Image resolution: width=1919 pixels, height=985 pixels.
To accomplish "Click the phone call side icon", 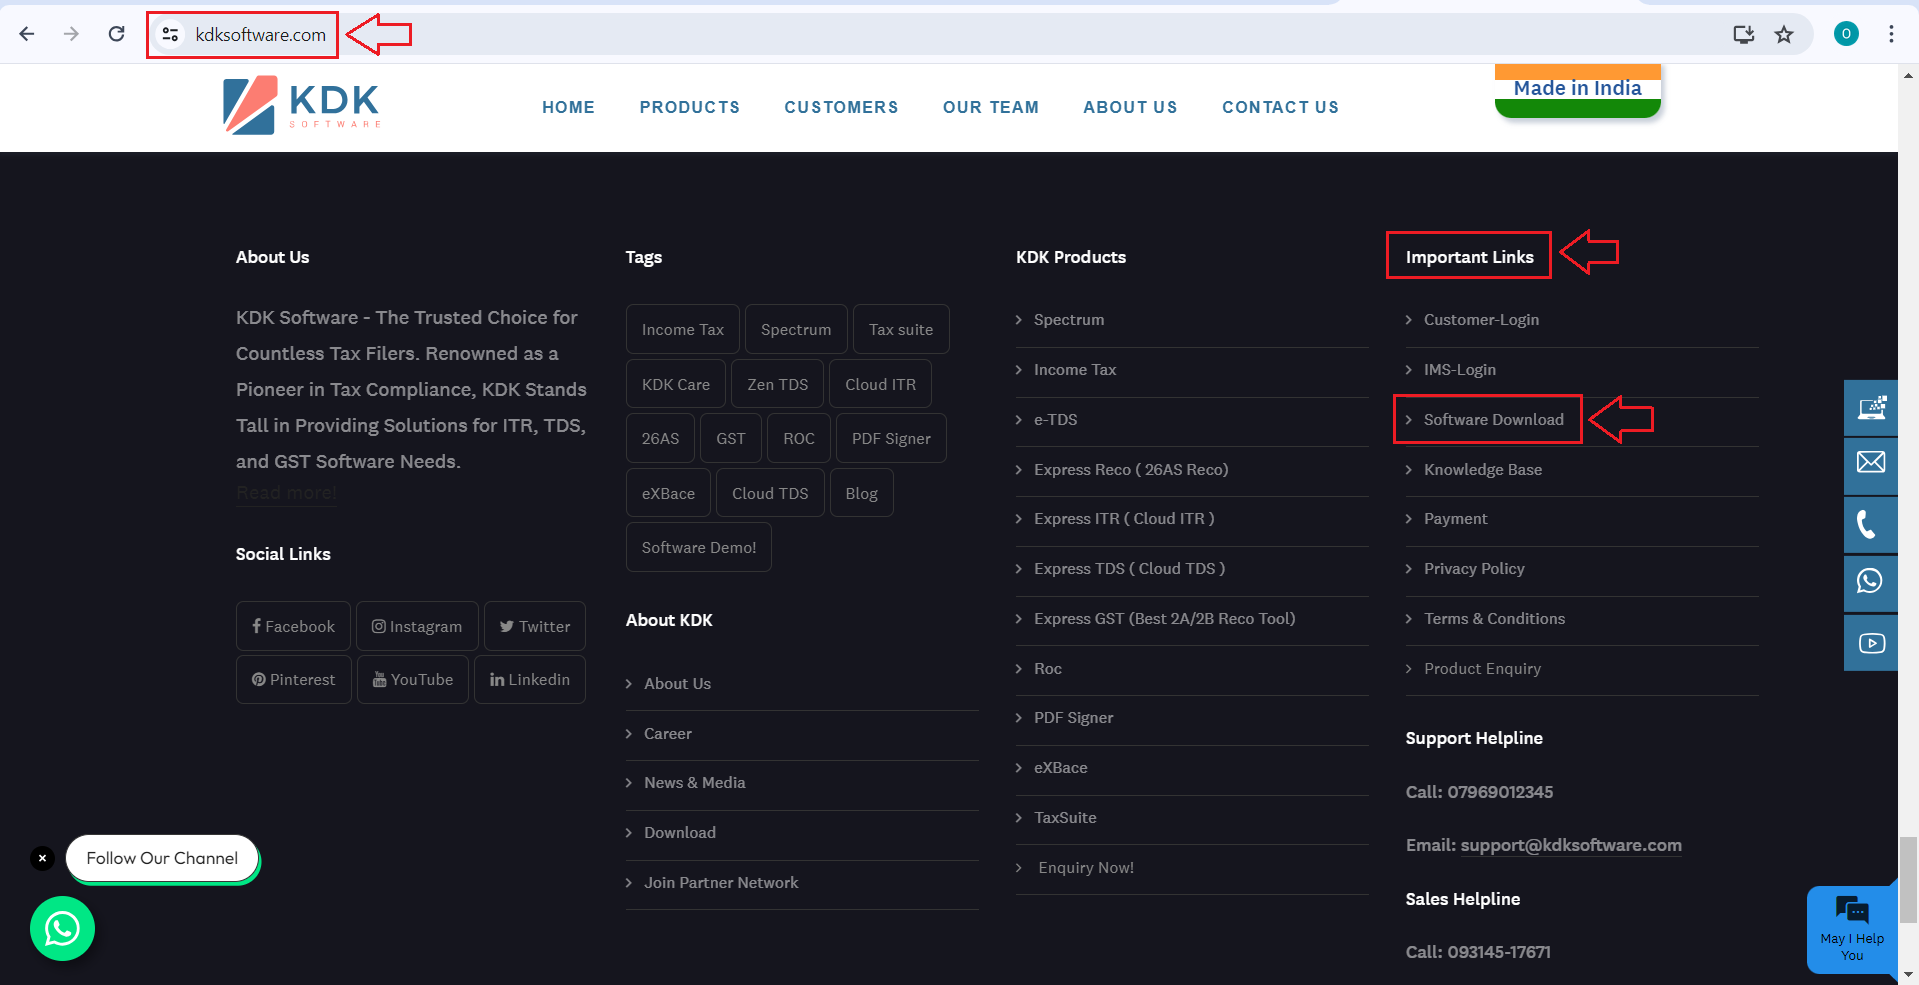I will click(1871, 524).
